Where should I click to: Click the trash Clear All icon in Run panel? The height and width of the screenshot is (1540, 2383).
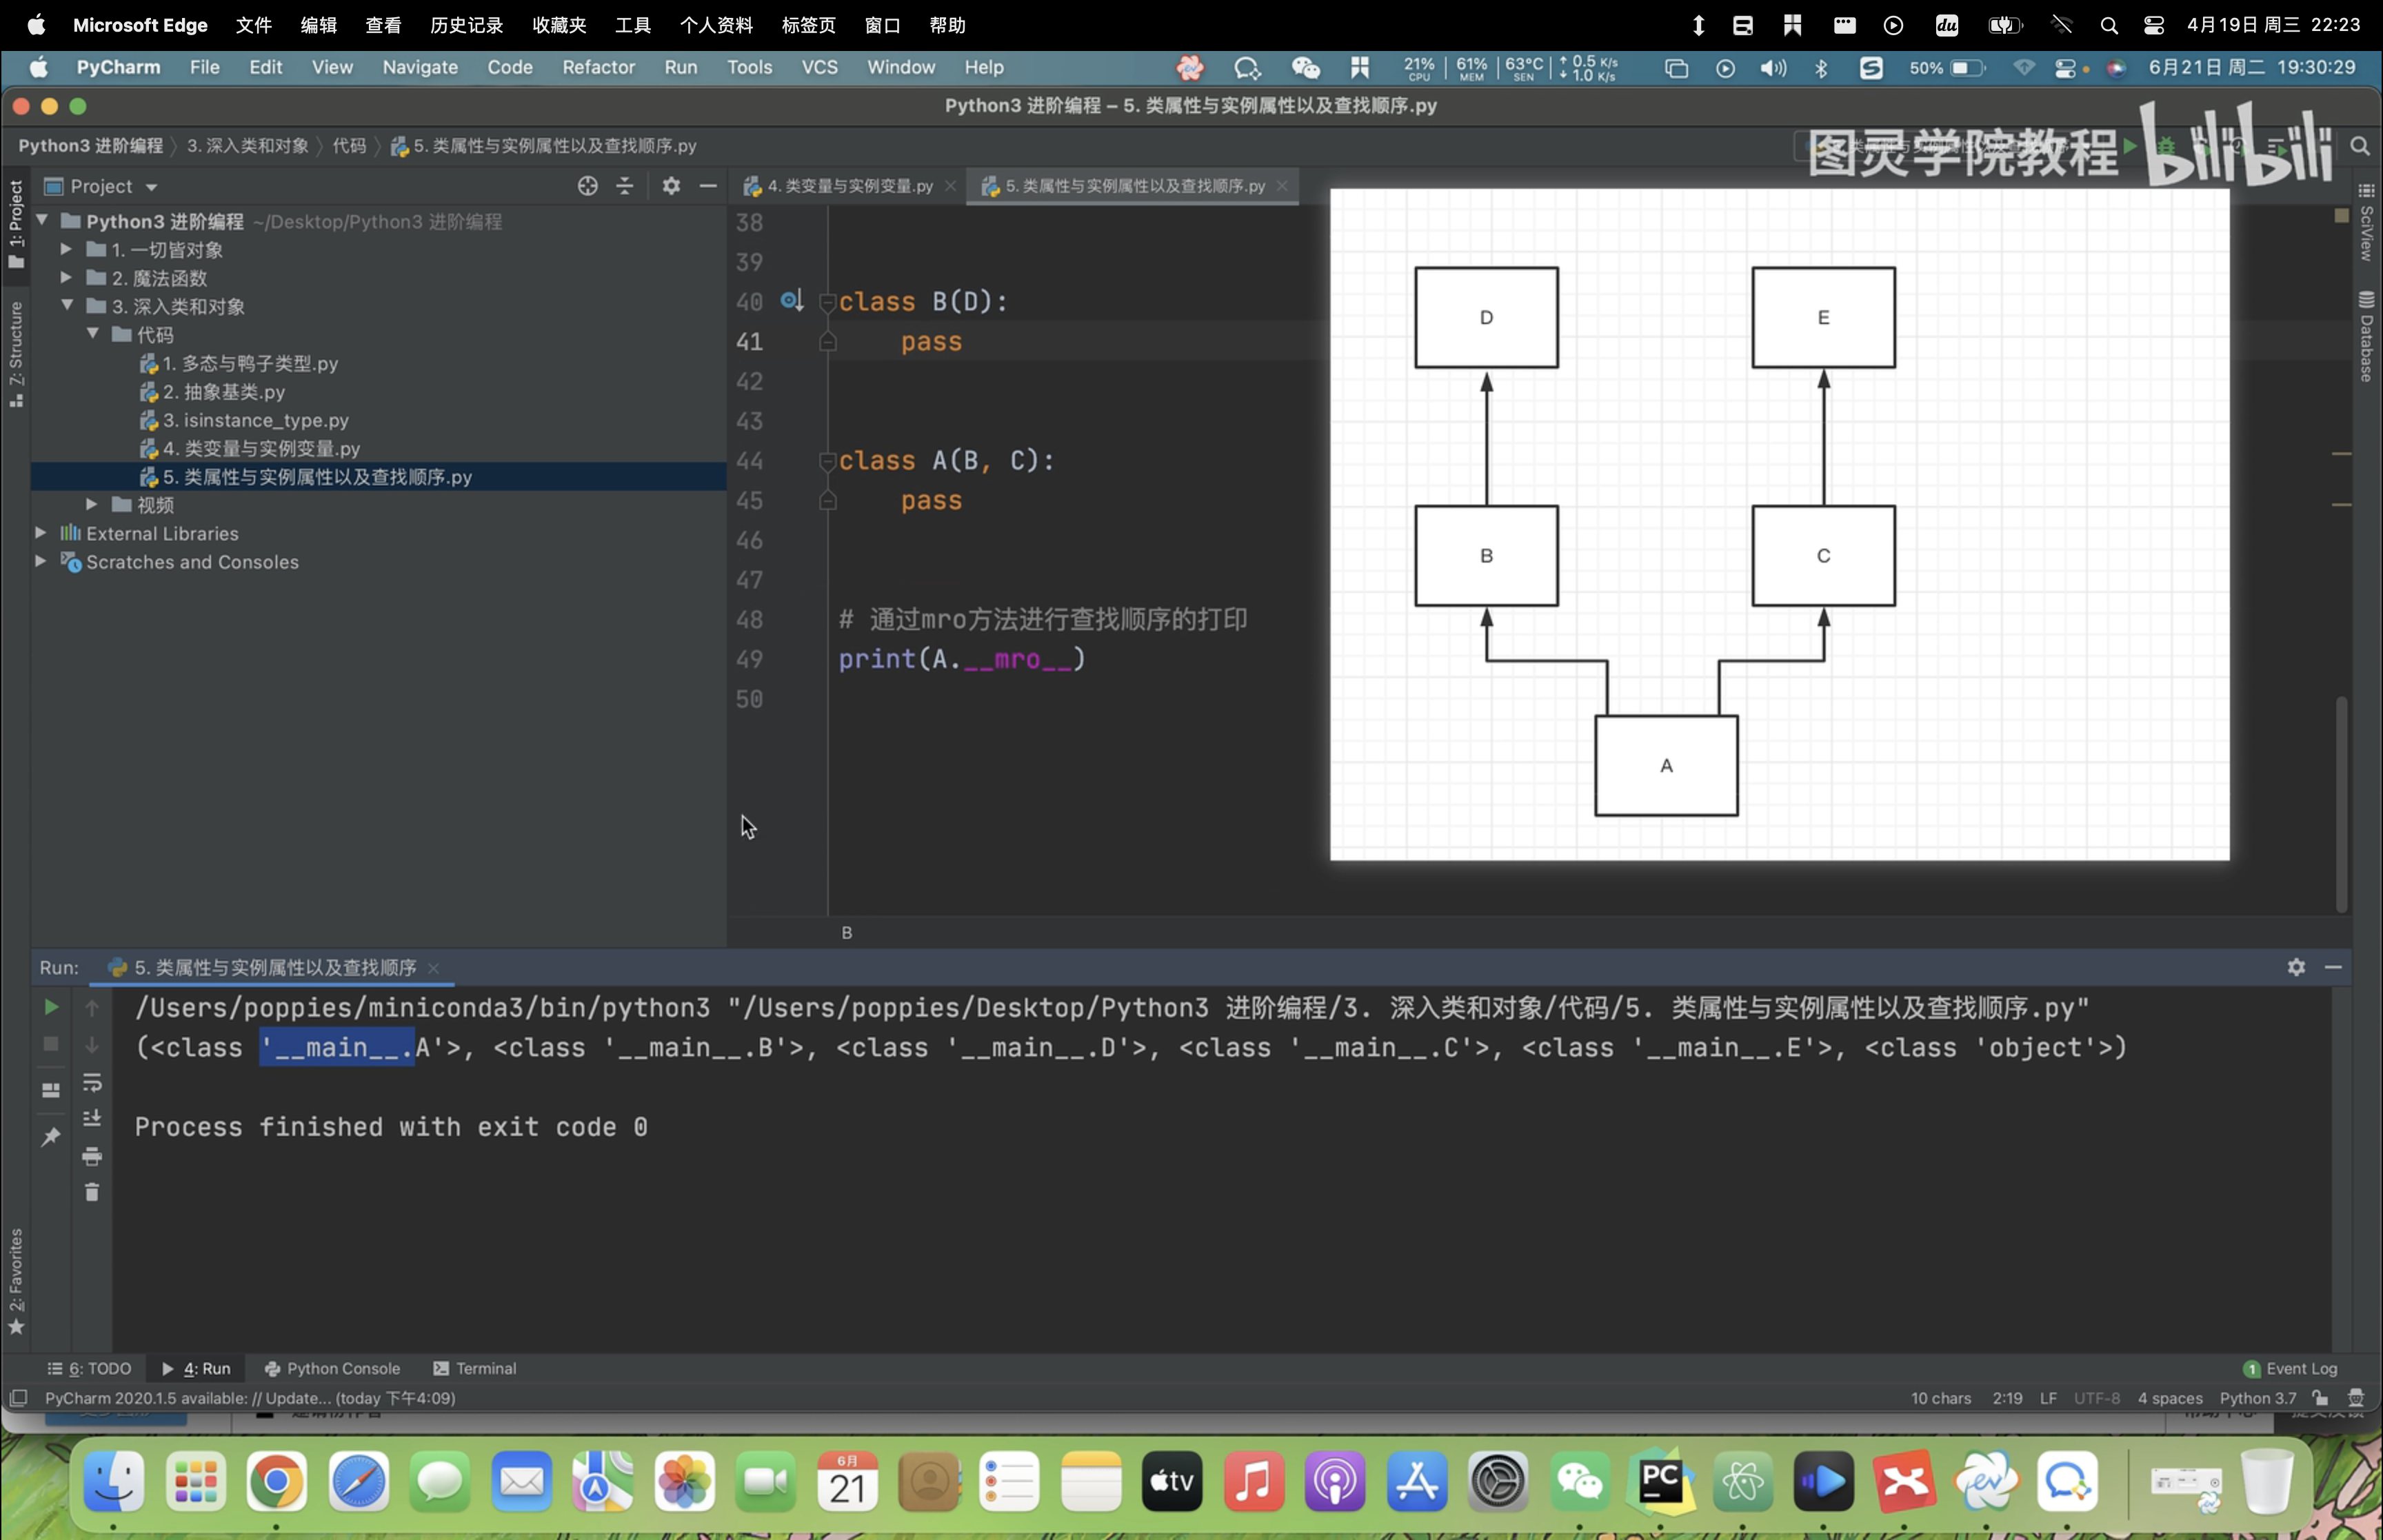[x=92, y=1192]
